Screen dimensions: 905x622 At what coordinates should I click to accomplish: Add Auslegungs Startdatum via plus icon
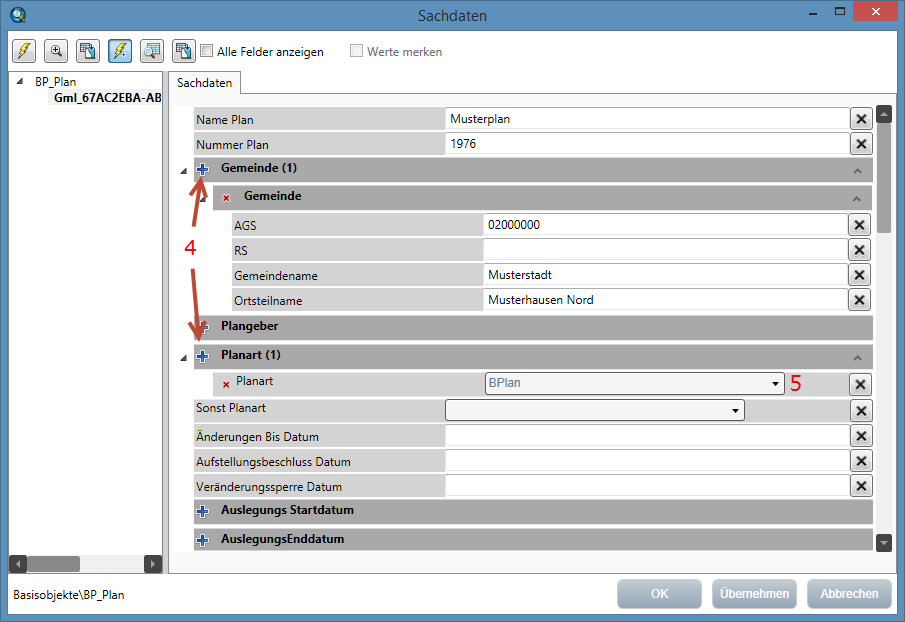pyautogui.click(x=202, y=511)
